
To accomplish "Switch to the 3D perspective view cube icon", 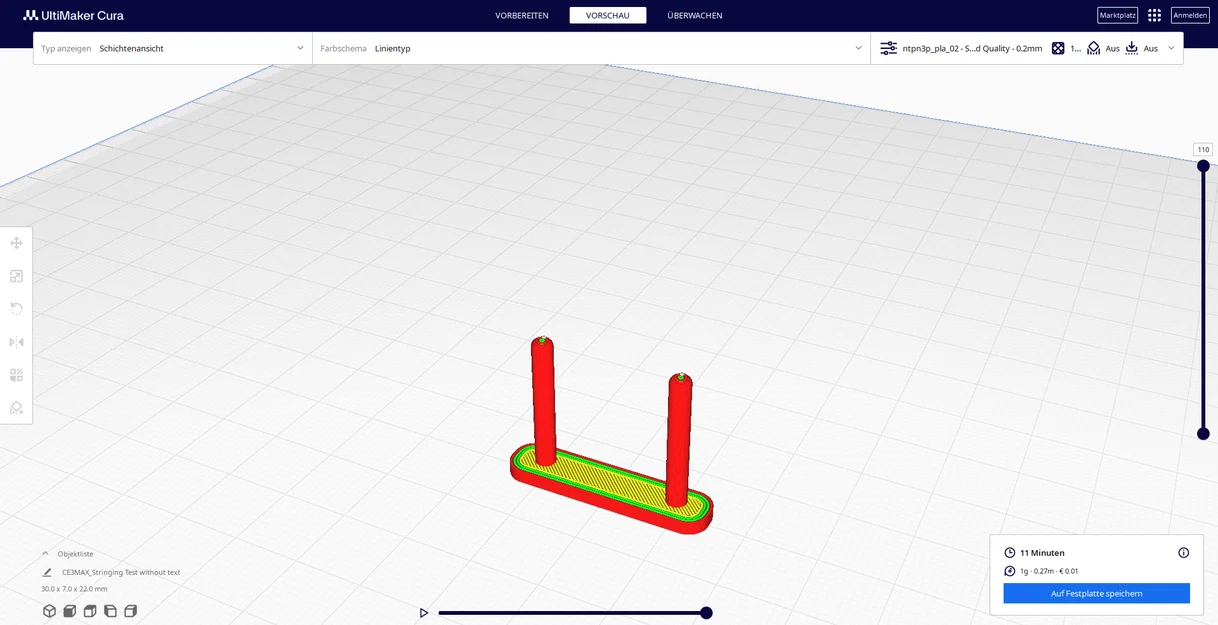I will [49, 611].
